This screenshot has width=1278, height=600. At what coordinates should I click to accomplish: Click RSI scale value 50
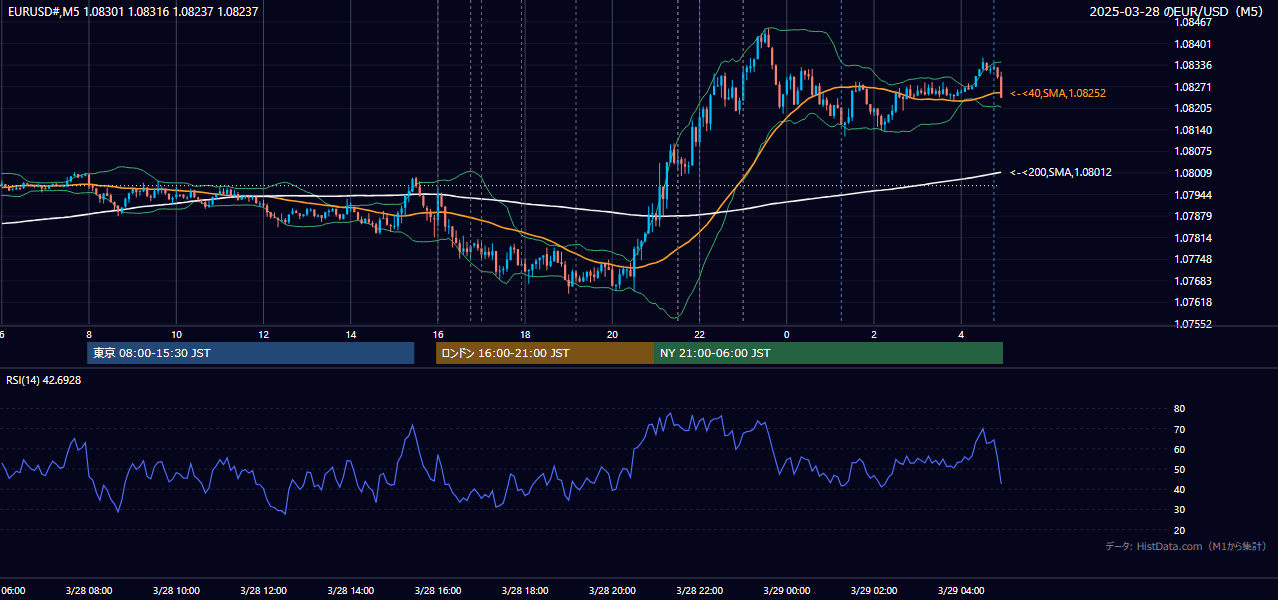(1179, 469)
